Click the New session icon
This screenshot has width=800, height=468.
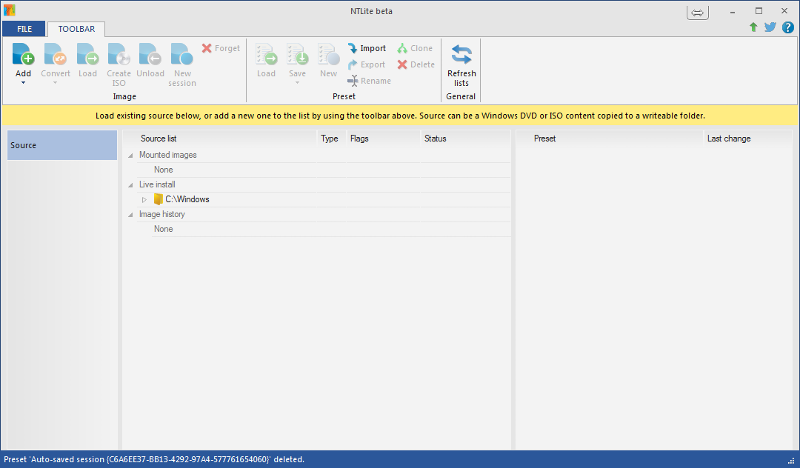coord(182,54)
